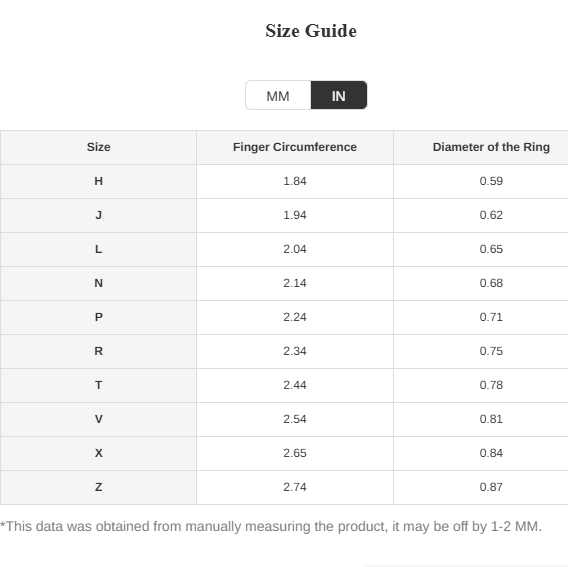Select size P row label

click(99, 317)
